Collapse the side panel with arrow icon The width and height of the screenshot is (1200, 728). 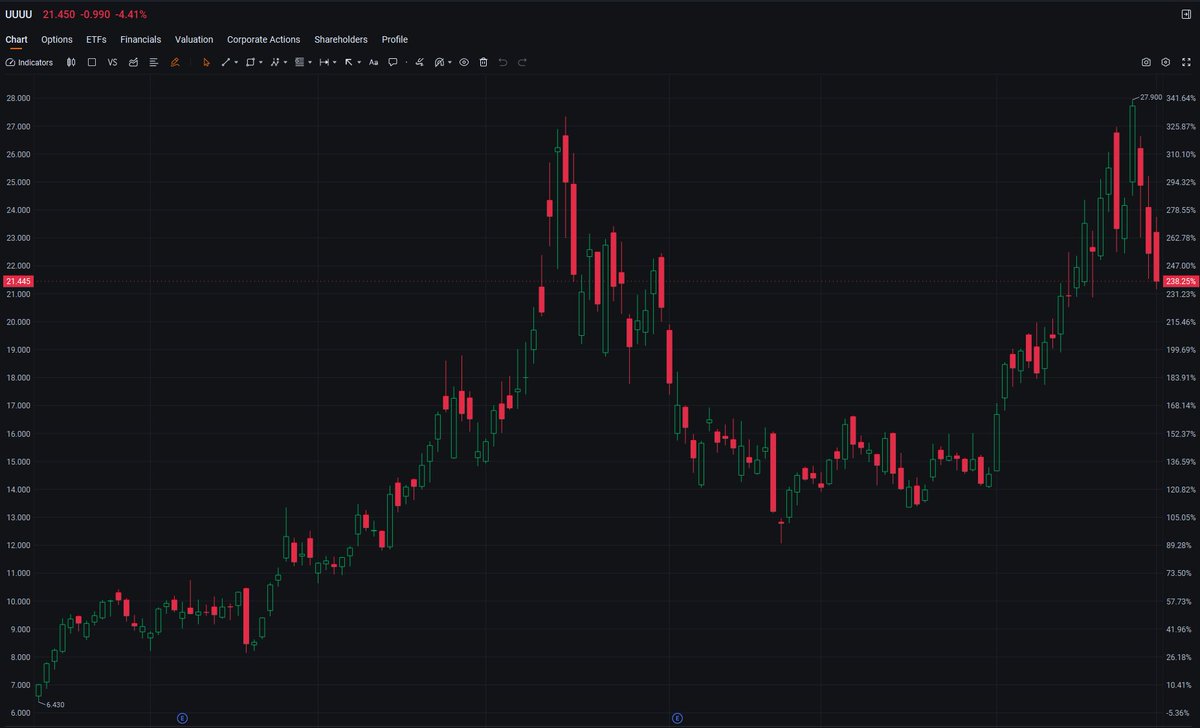coord(1186,14)
